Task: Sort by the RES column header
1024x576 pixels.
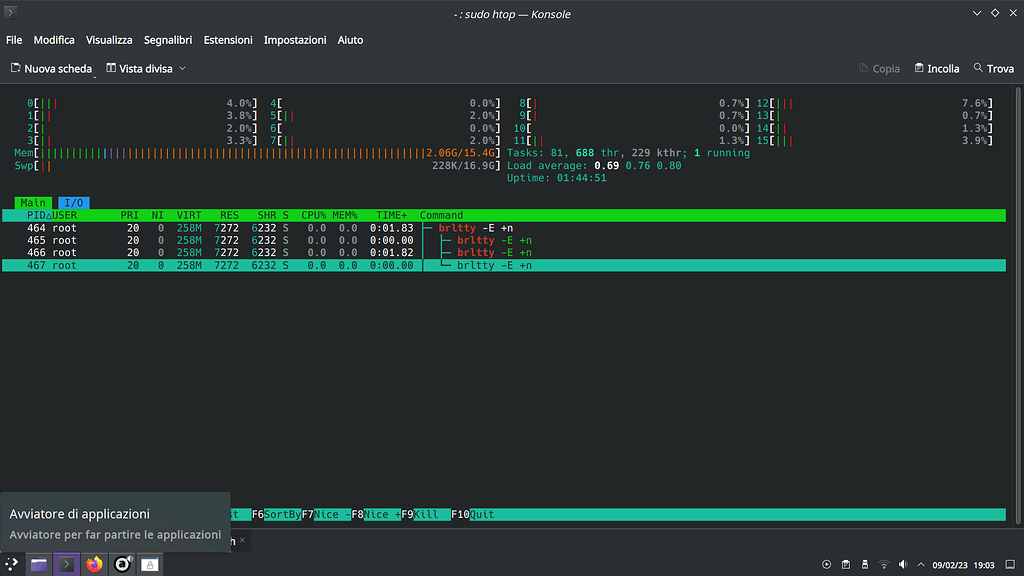Action: click(229, 216)
